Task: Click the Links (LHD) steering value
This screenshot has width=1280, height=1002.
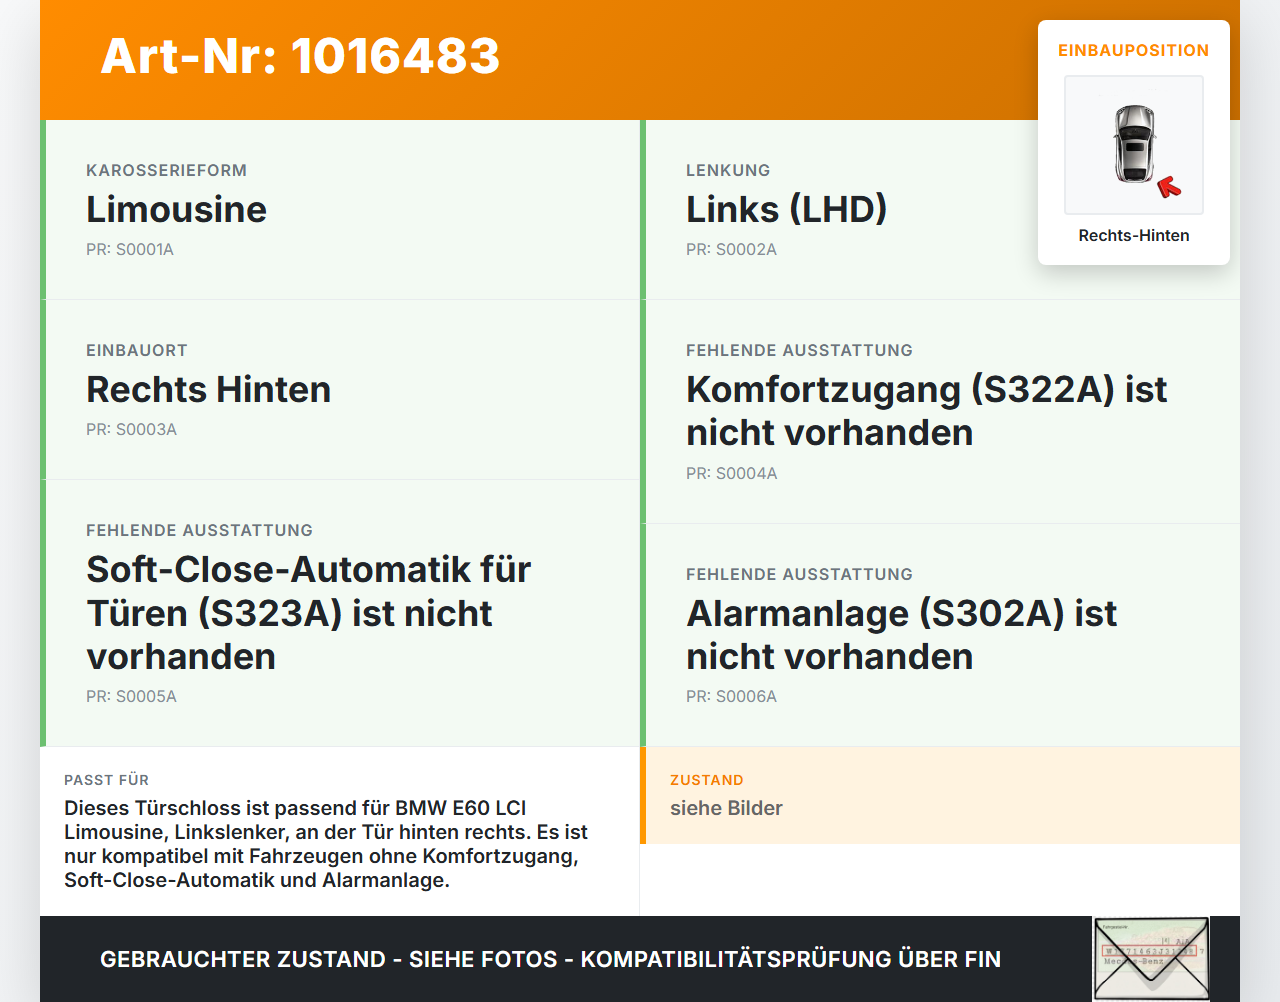Action: click(786, 209)
